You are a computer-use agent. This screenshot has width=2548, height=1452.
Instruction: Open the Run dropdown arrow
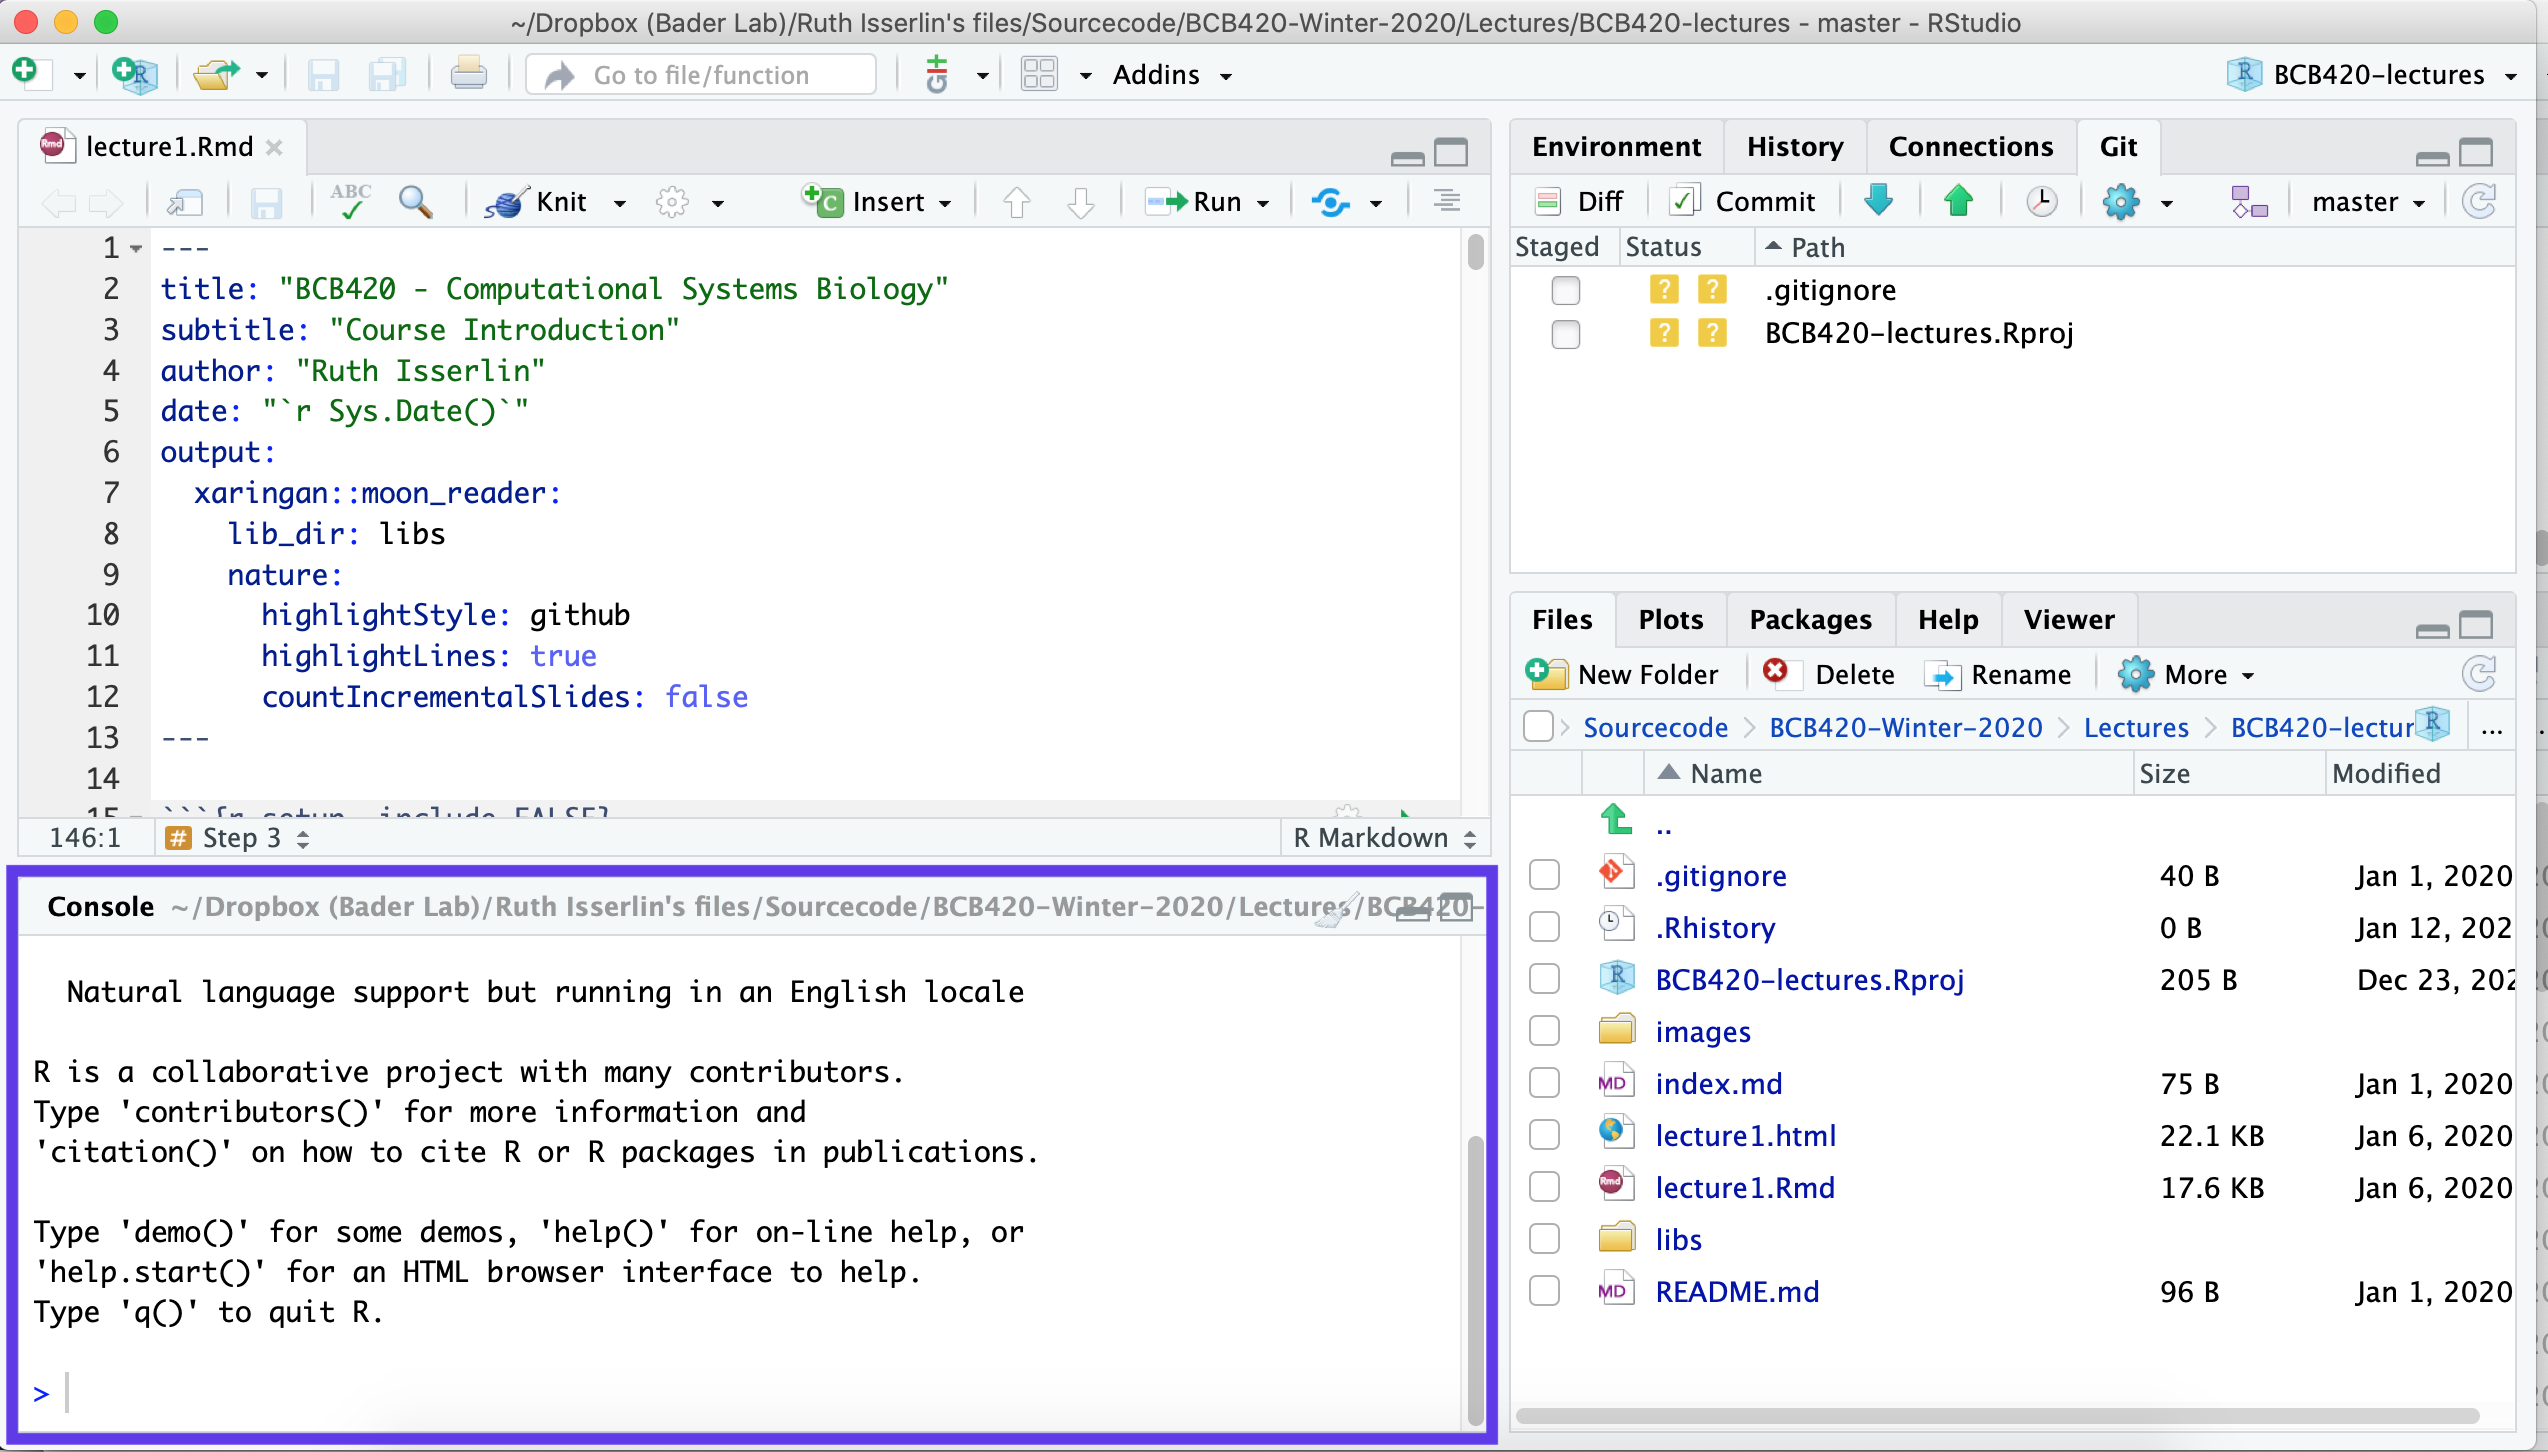[x=1263, y=203]
